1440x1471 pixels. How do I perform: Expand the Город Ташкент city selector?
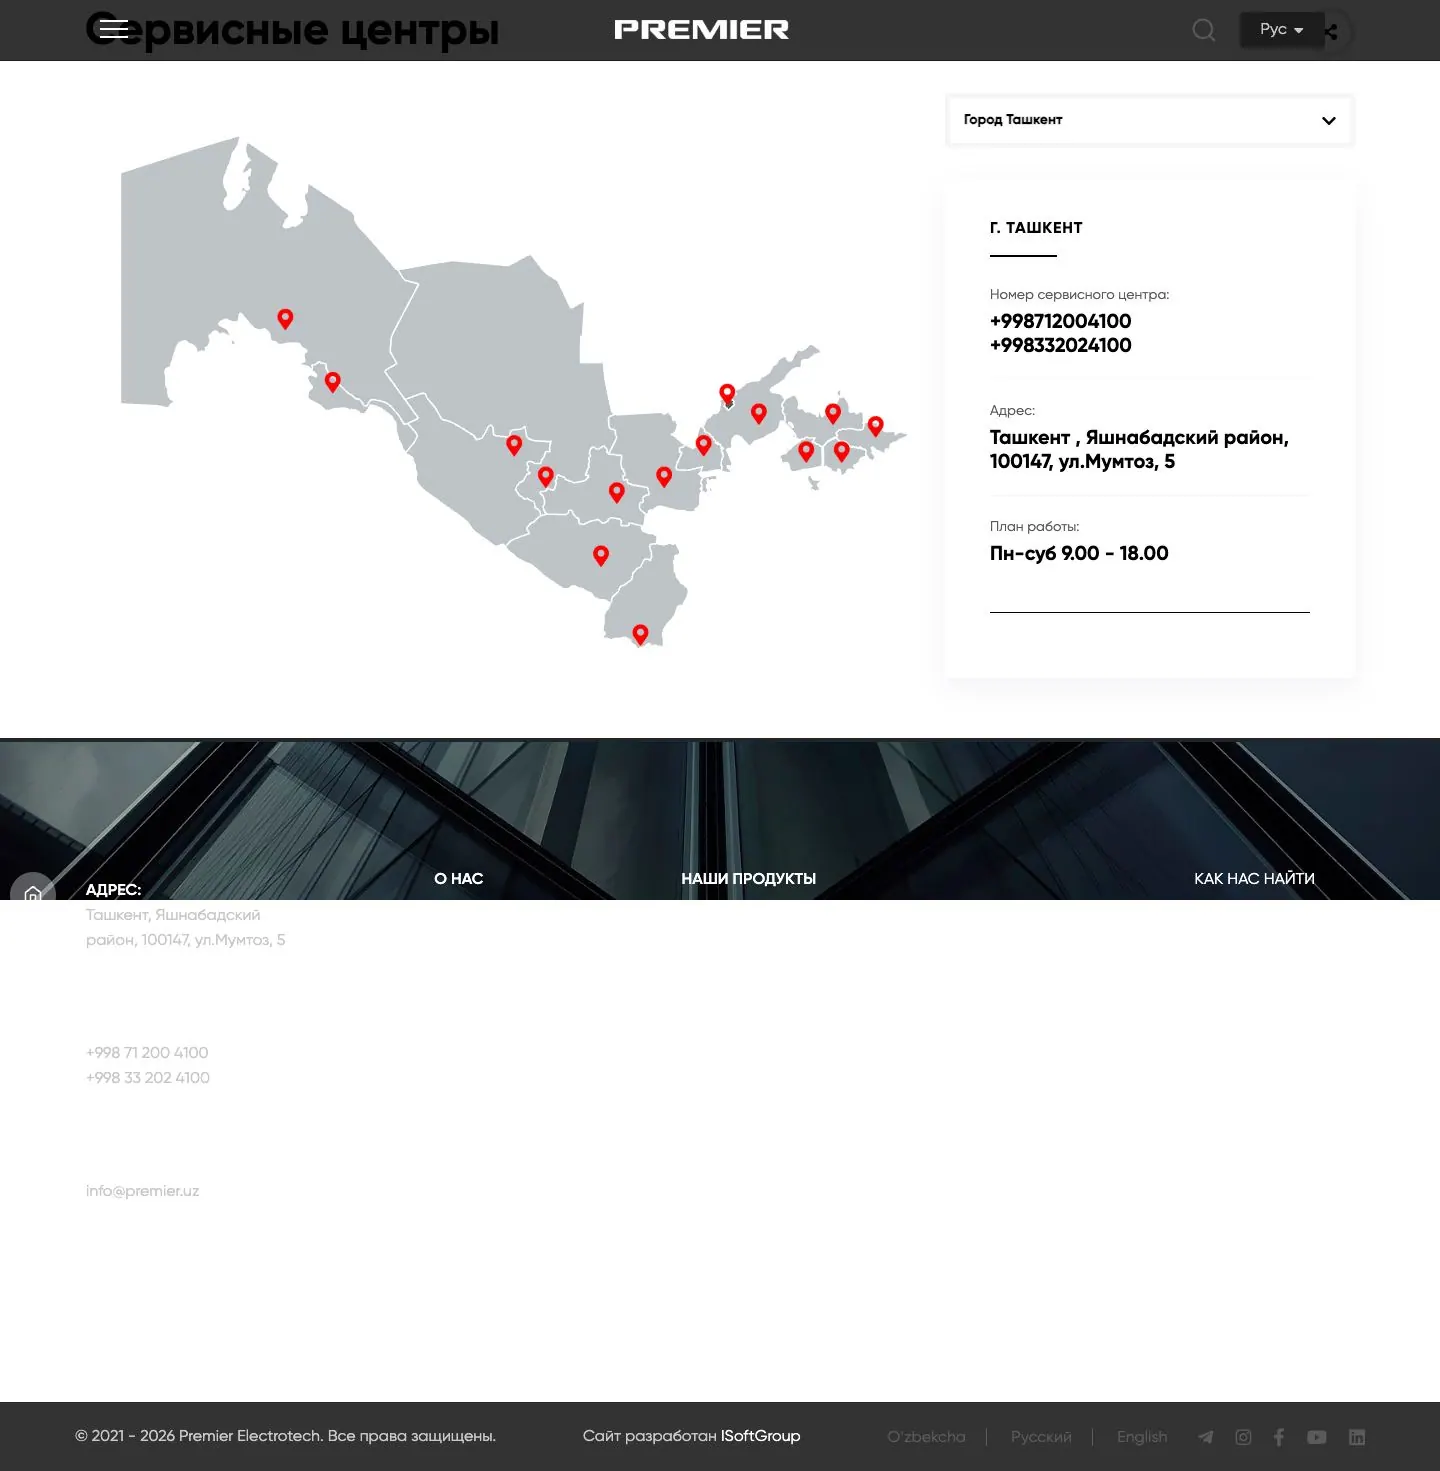[1150, 120]
